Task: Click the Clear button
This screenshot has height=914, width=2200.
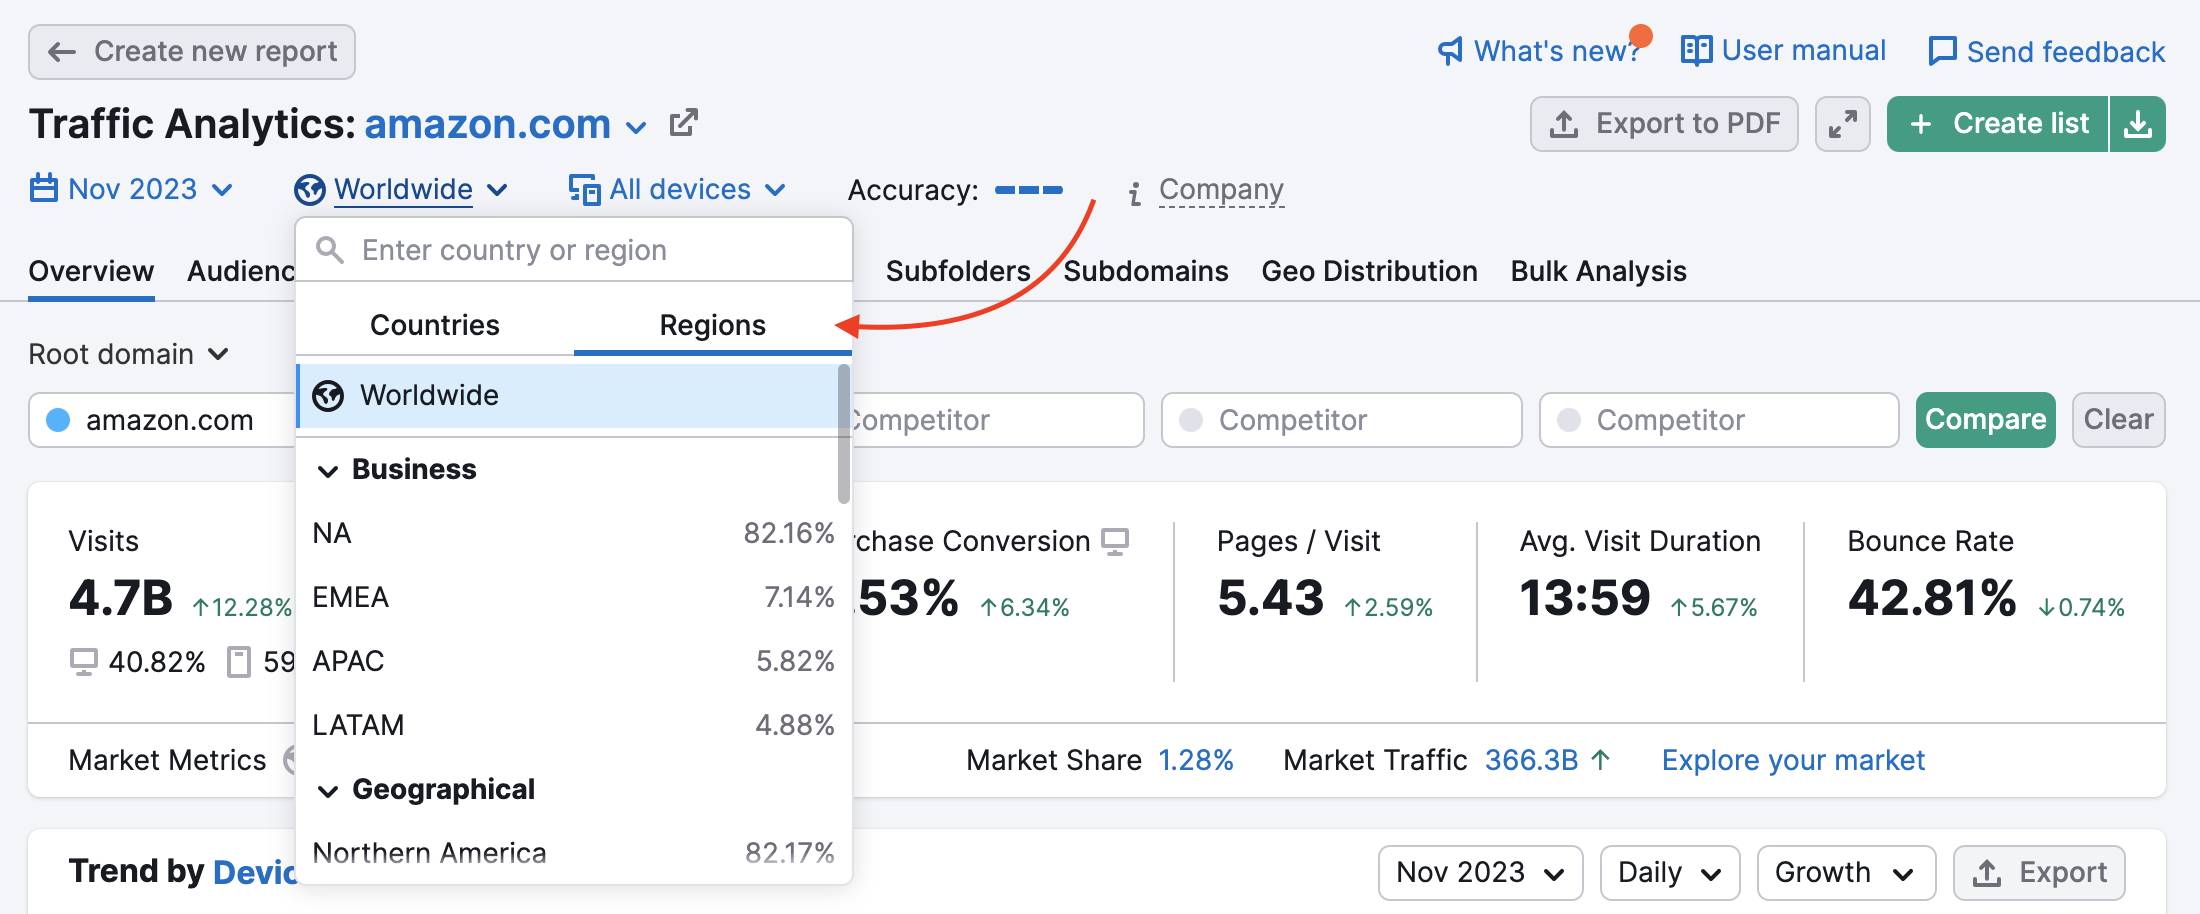Action: point(2118,420)
